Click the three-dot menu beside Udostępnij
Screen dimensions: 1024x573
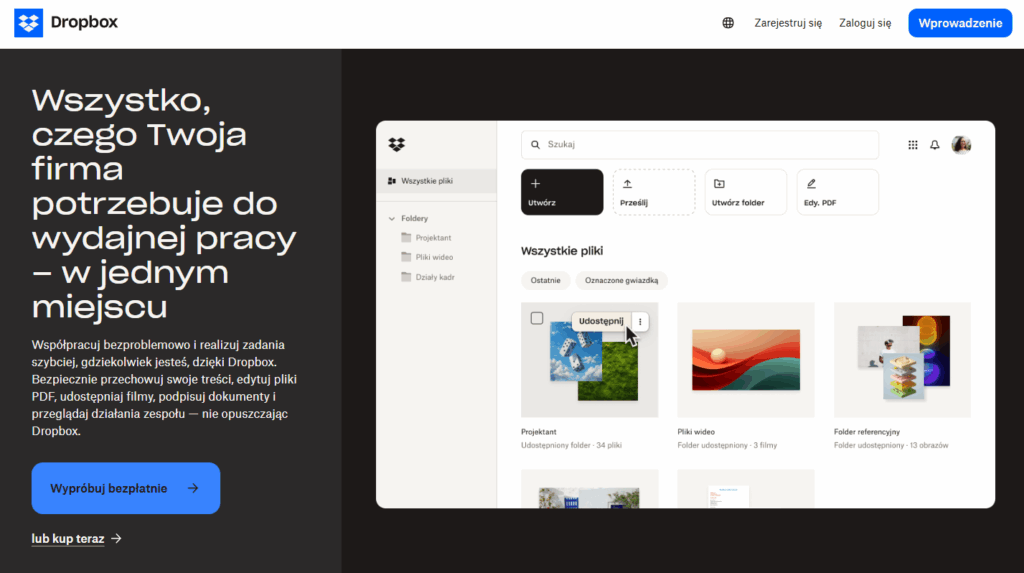coord(641,321)
